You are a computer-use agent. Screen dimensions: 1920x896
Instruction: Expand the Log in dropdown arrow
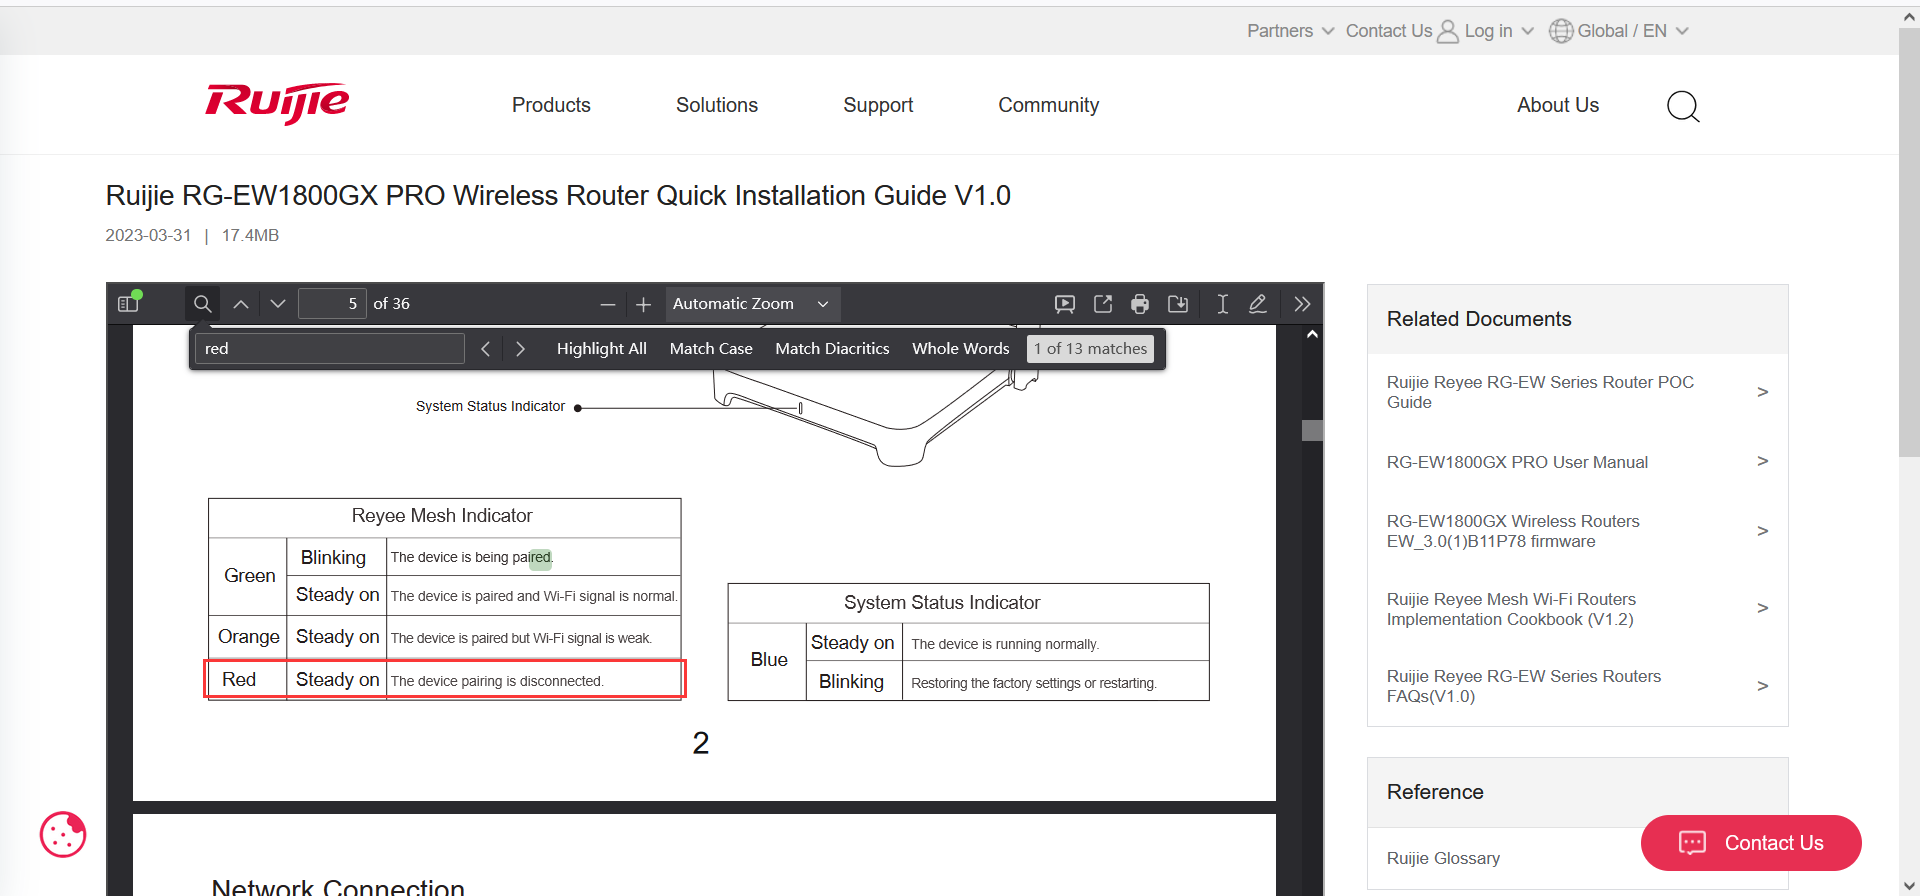pos(1527,31)
